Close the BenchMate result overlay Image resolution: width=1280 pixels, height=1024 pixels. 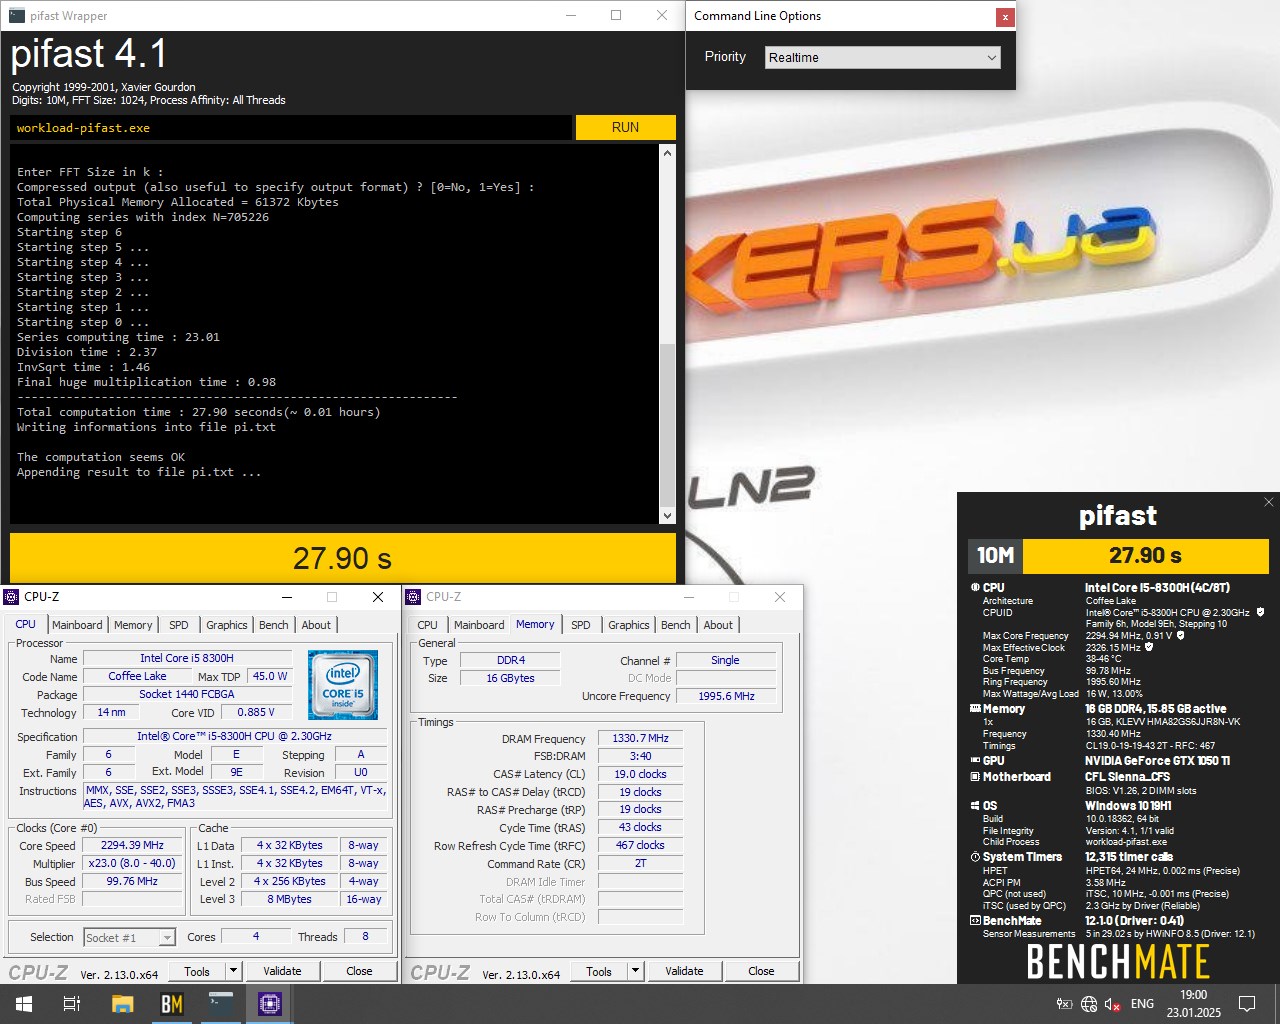[1269, 502]
